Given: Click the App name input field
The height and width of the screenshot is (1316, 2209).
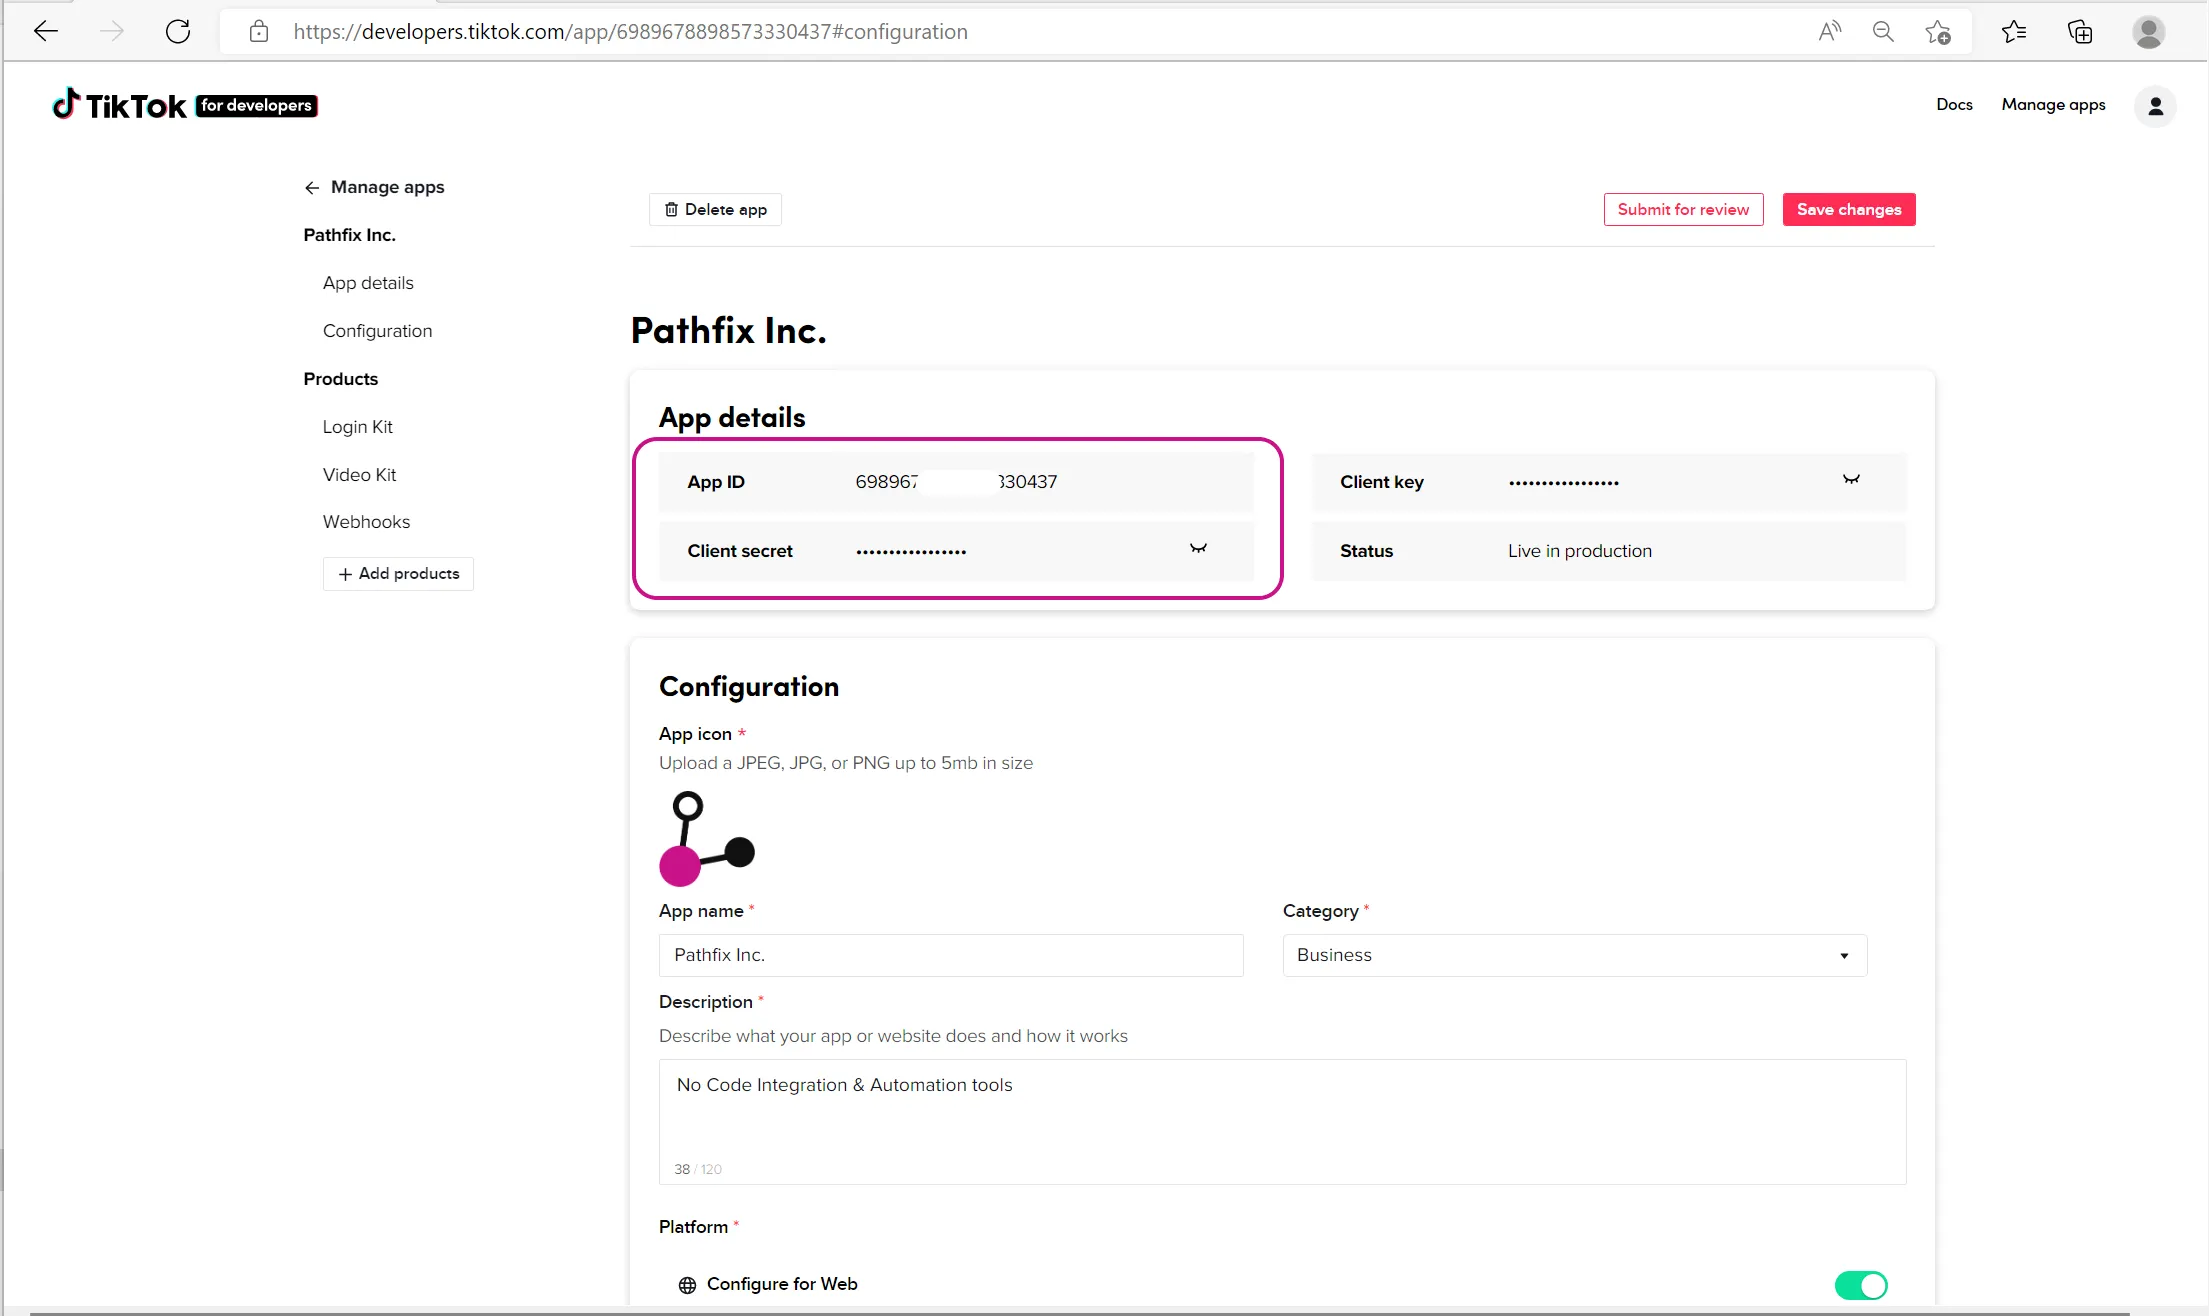Looking at the screenshot, I should coord(951,955).
